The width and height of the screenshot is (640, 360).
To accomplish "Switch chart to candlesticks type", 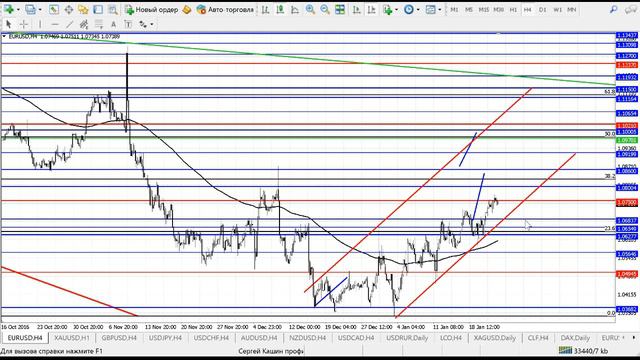I will coord(280,9).
